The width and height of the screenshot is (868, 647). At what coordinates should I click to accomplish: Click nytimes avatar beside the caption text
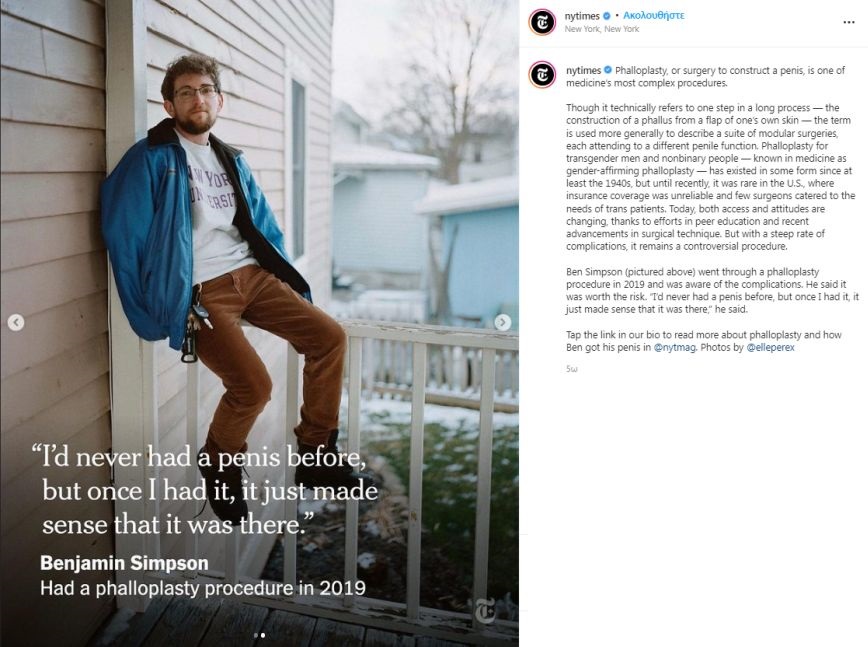point(543,74)
